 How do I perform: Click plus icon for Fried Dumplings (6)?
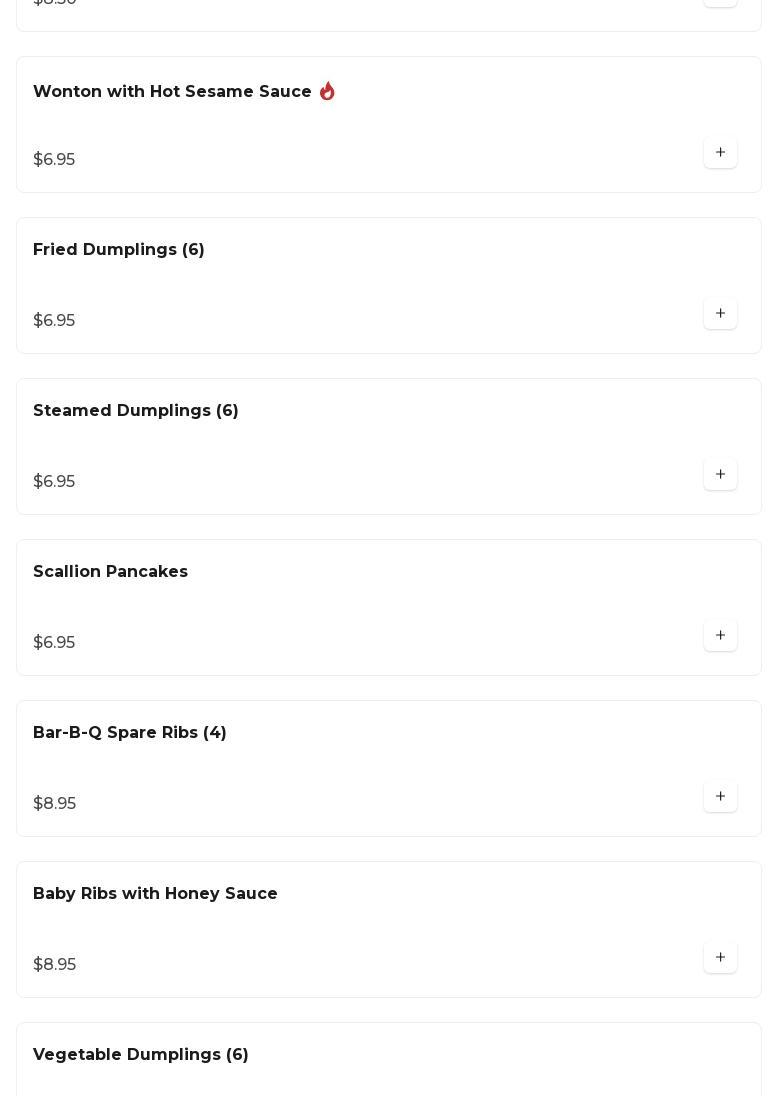tap(720, 314)
